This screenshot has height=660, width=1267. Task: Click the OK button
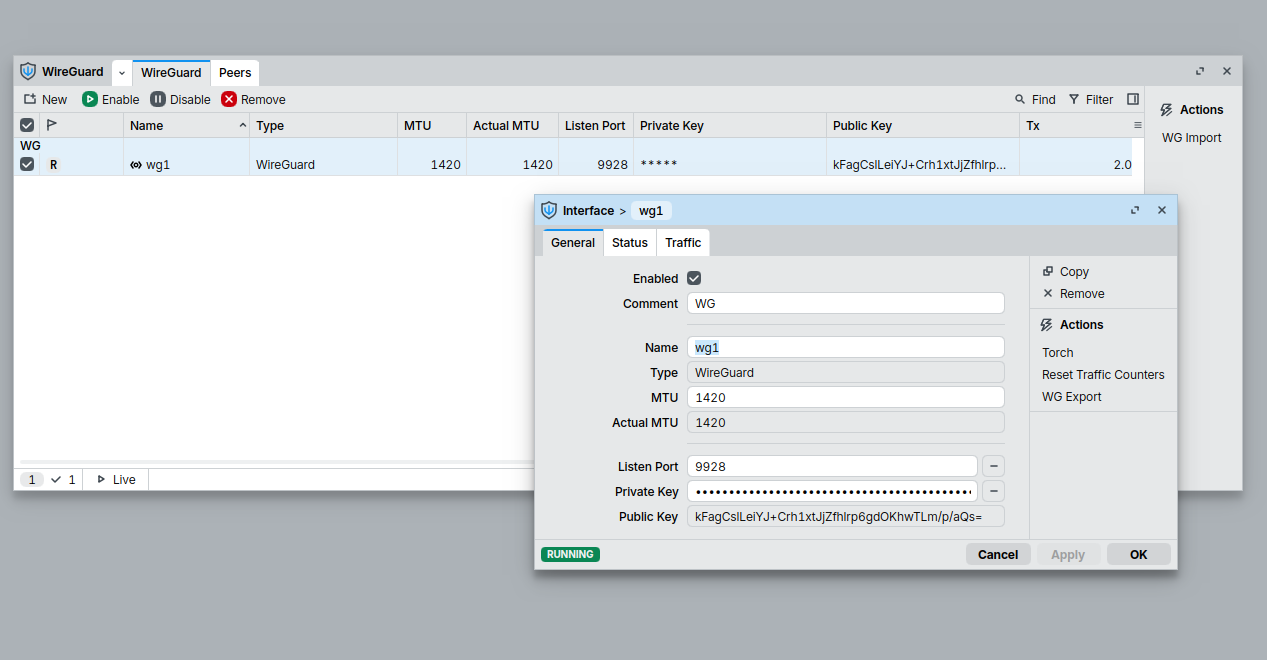[1138, 554]
